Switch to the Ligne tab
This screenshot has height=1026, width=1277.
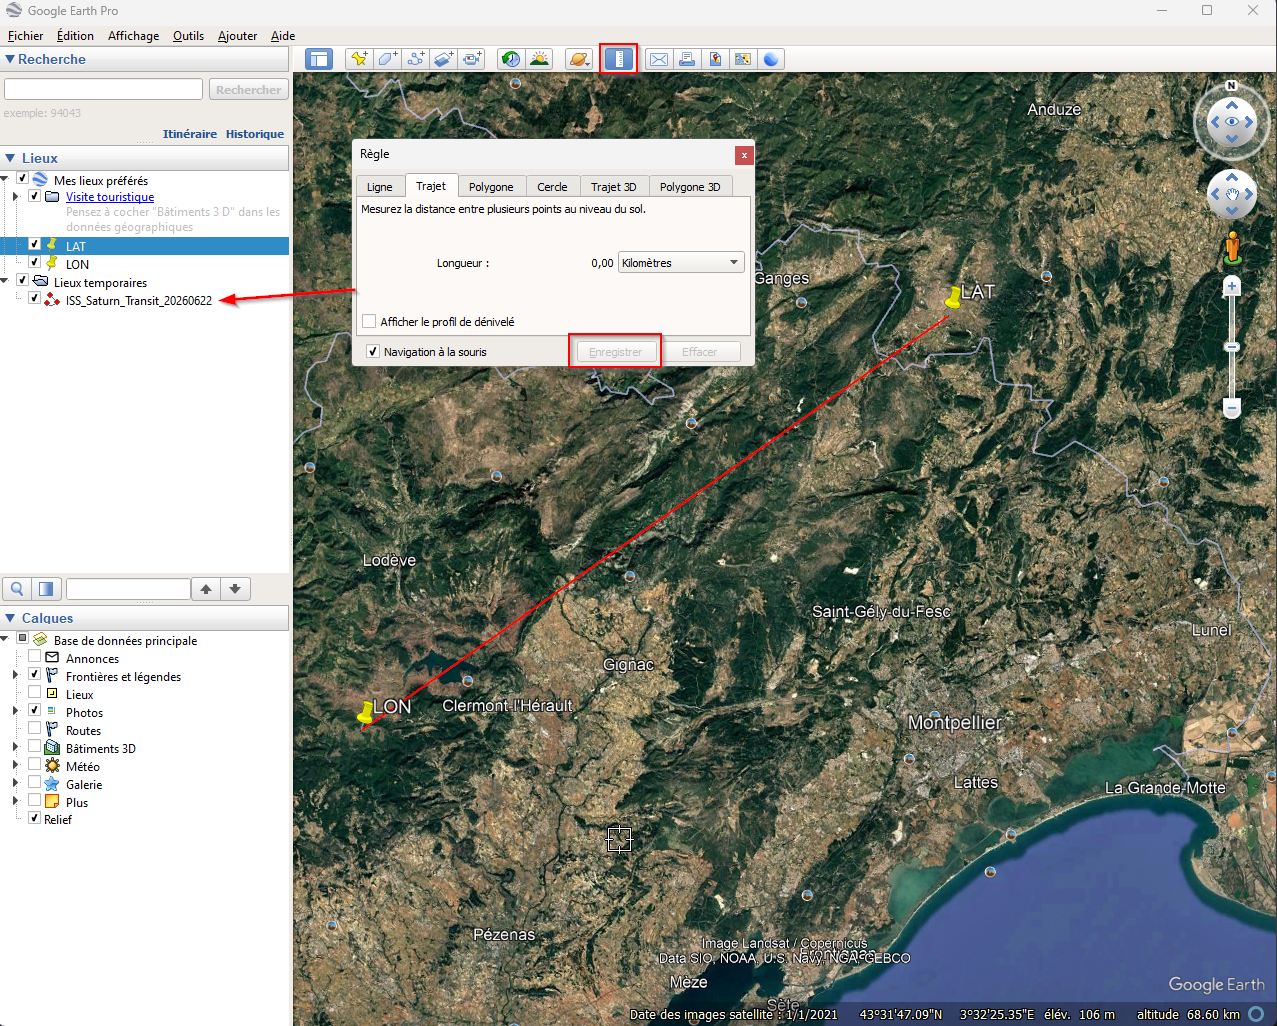coord(380,187)
